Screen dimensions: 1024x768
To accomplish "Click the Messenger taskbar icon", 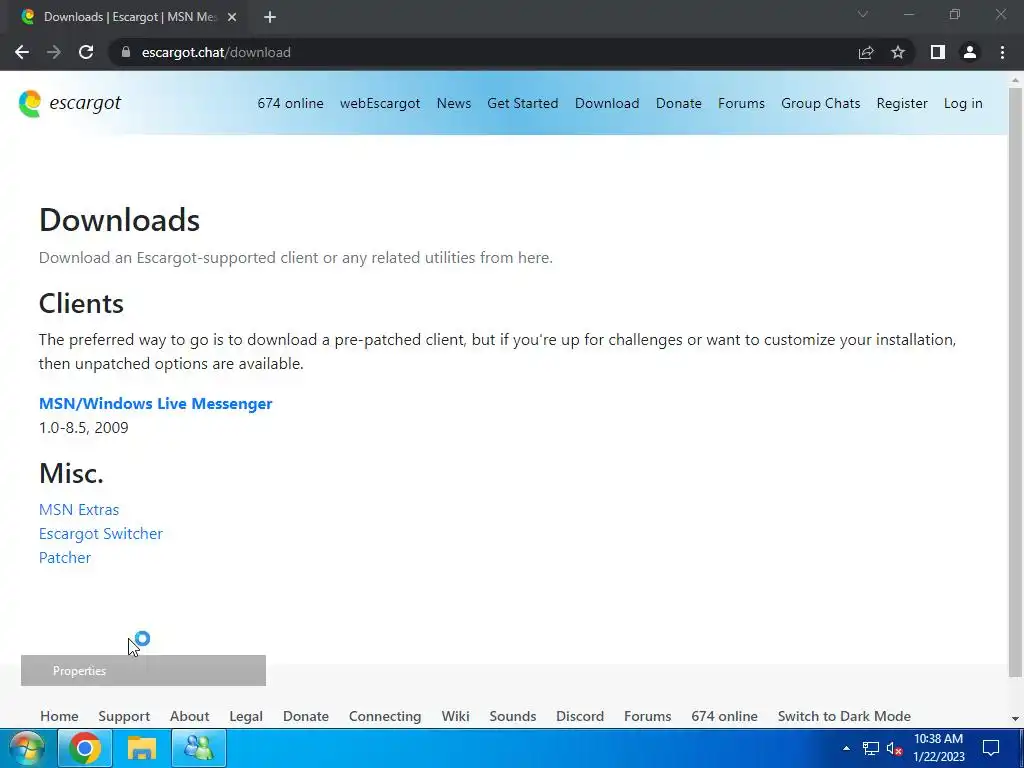I will [x=199, y=748].
